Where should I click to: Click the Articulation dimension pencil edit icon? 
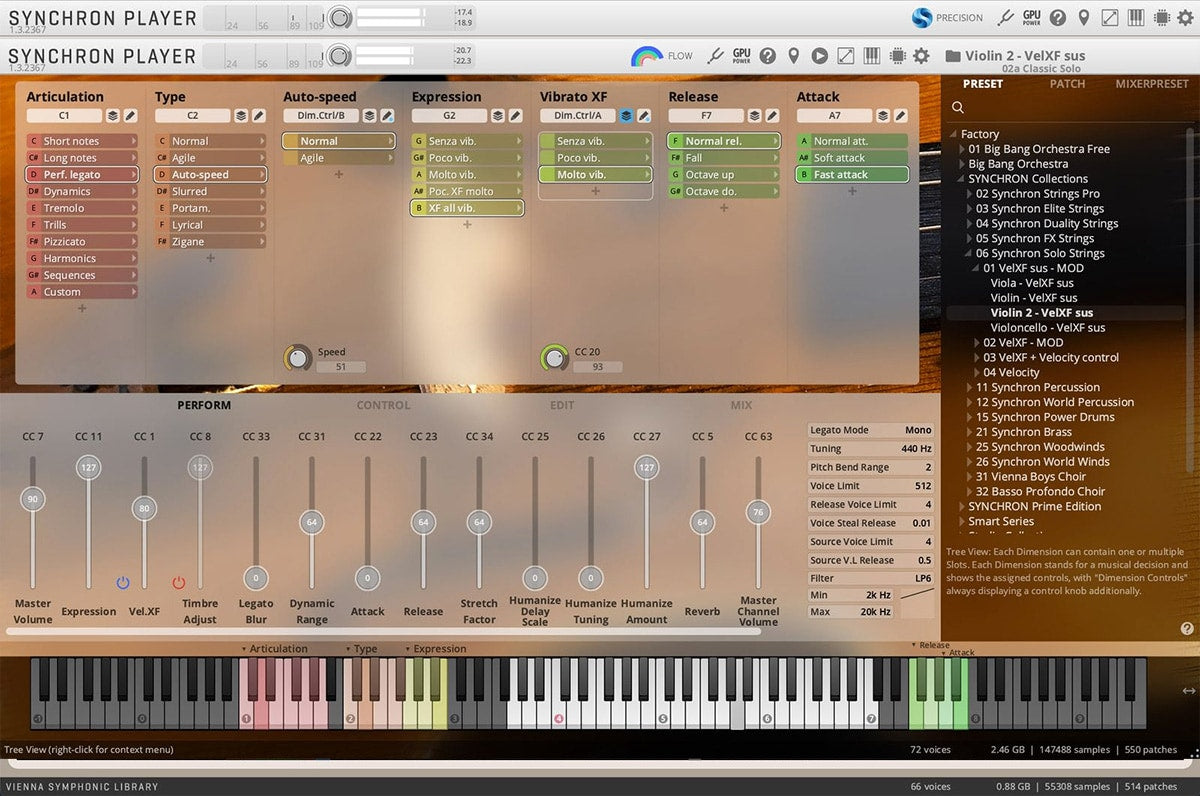130,116
